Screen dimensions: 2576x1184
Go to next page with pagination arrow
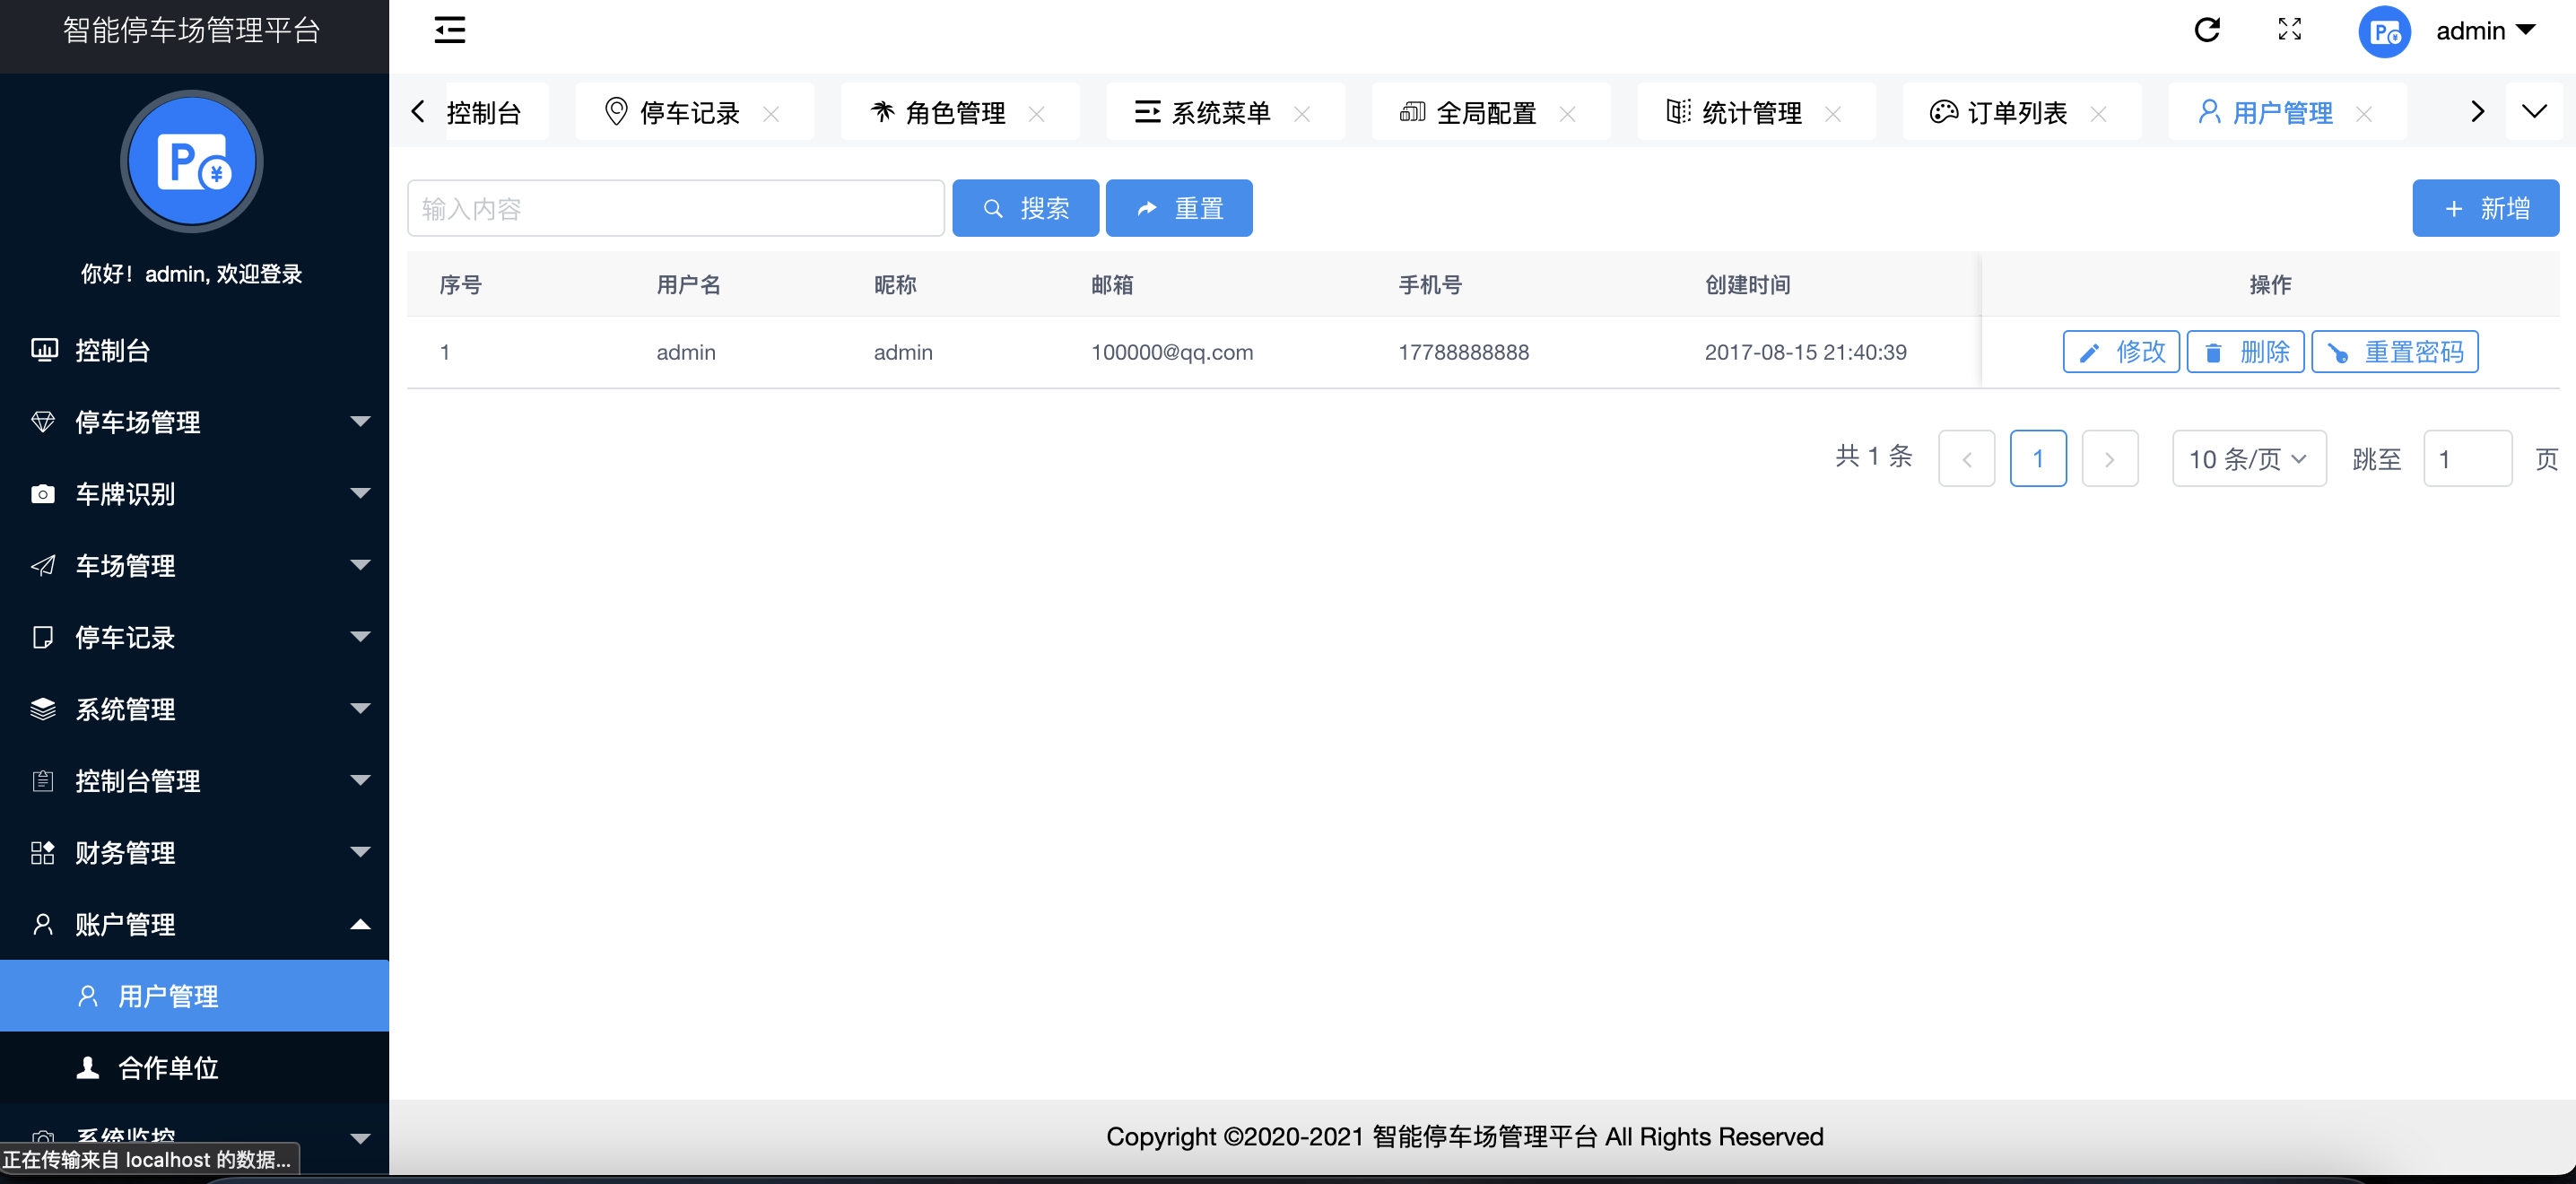pyautogui.click(x=2110, y=458)
